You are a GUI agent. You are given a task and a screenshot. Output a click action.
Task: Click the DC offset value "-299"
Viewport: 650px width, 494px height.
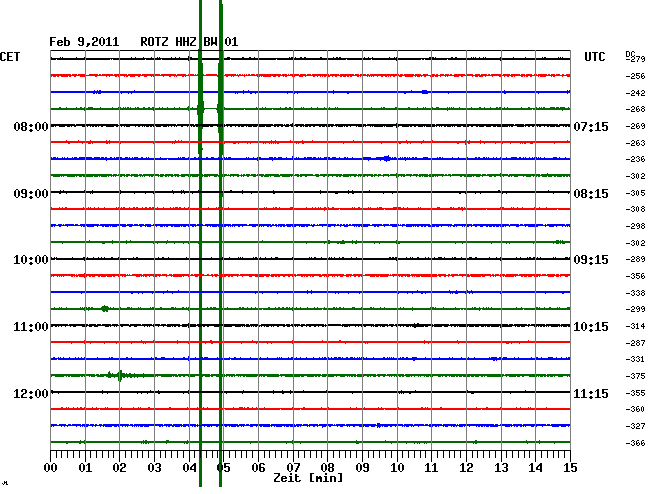tap(635, 309)
